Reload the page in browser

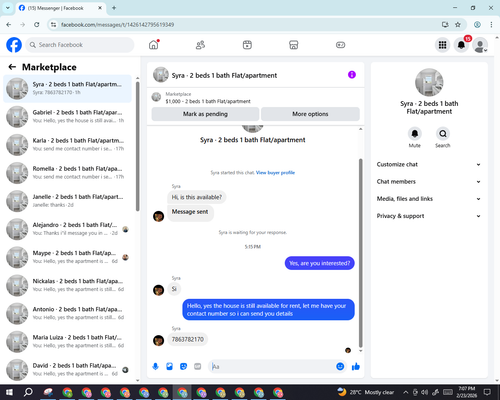point(37,24)
